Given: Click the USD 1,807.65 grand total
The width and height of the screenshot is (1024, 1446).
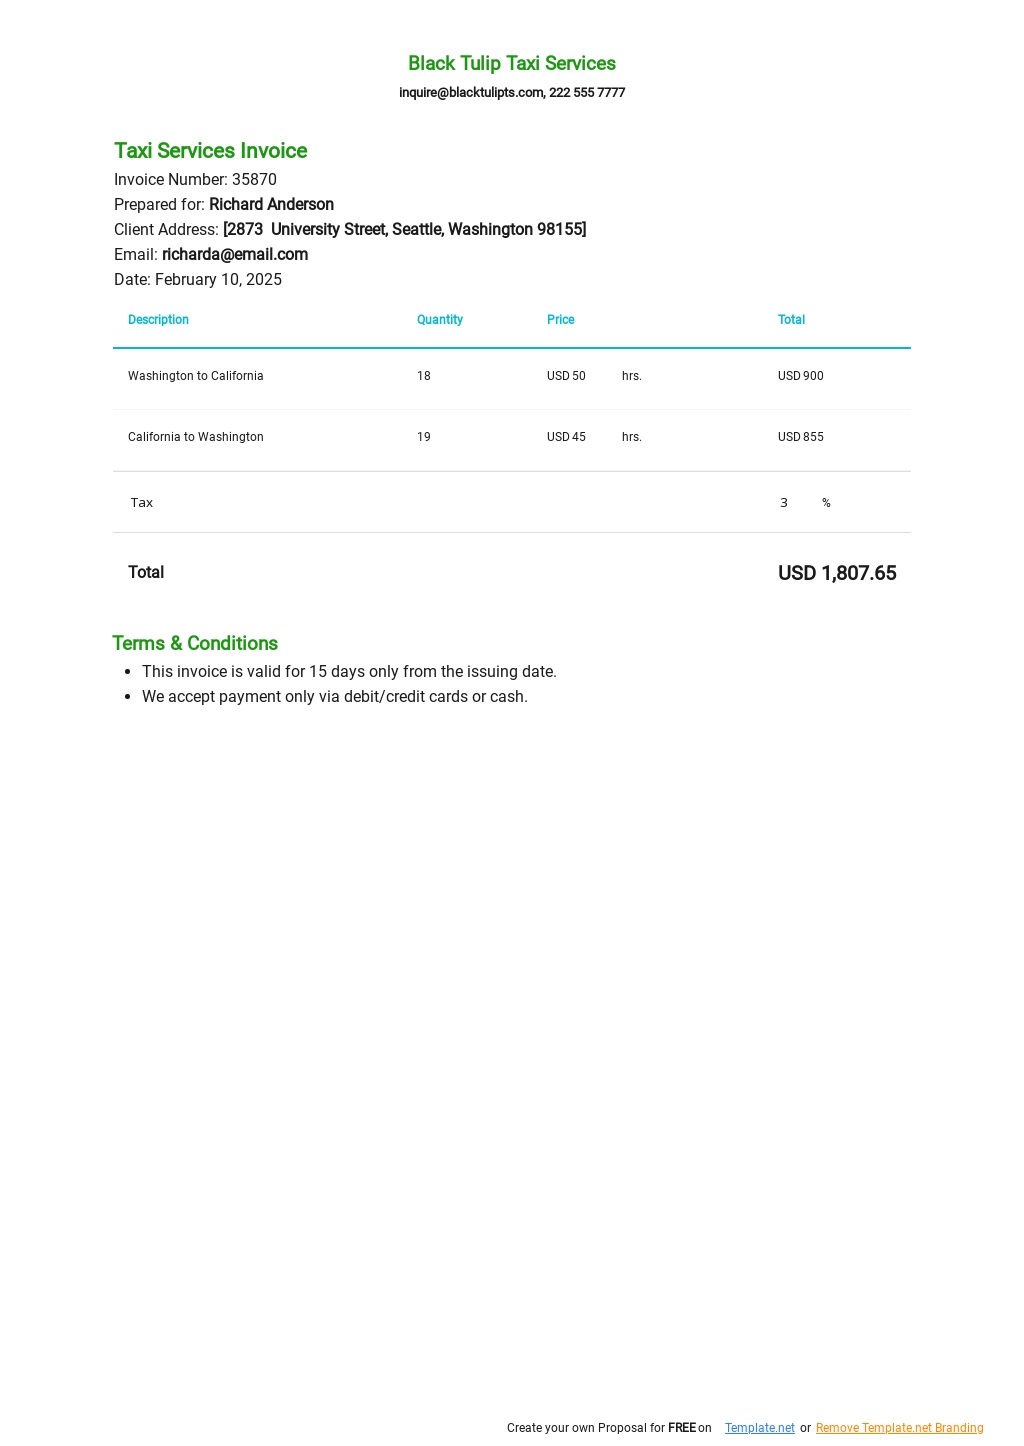Looking at the screenshot, I should (837, 573).
